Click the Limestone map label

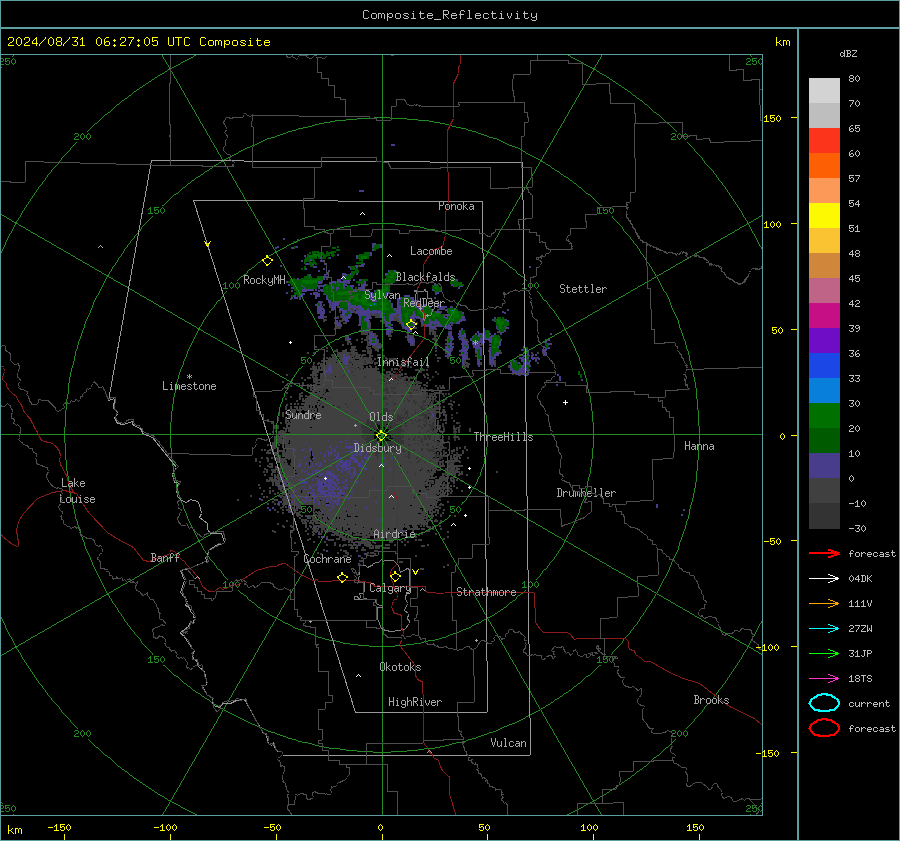189,386
